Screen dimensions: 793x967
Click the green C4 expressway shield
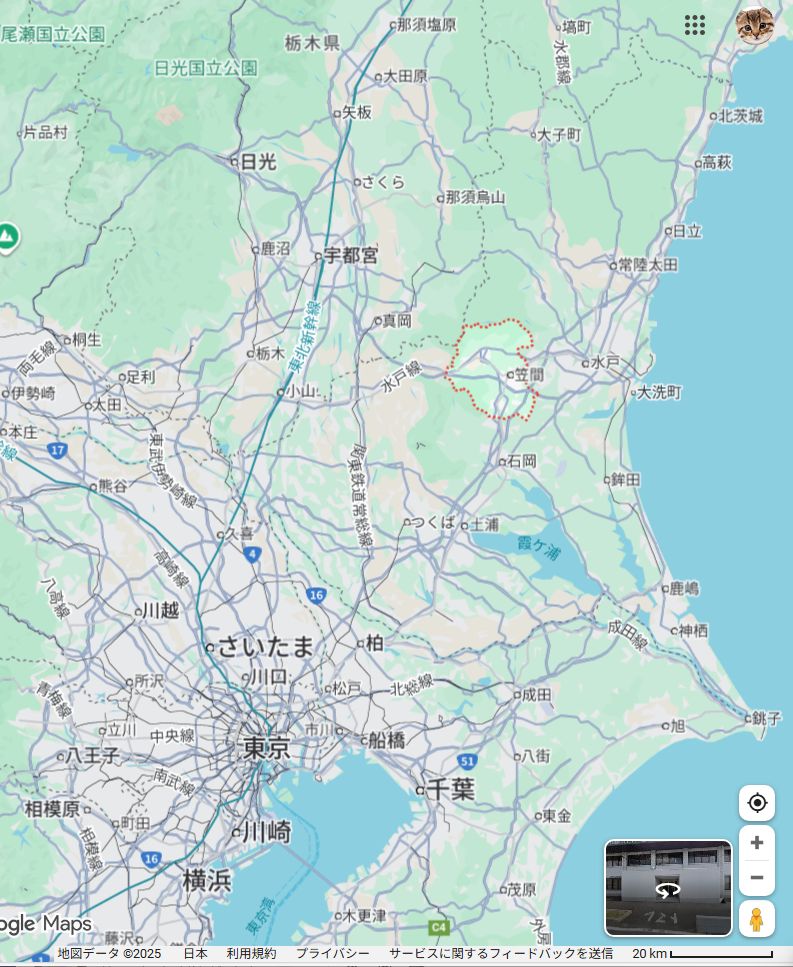pos(437,927)
